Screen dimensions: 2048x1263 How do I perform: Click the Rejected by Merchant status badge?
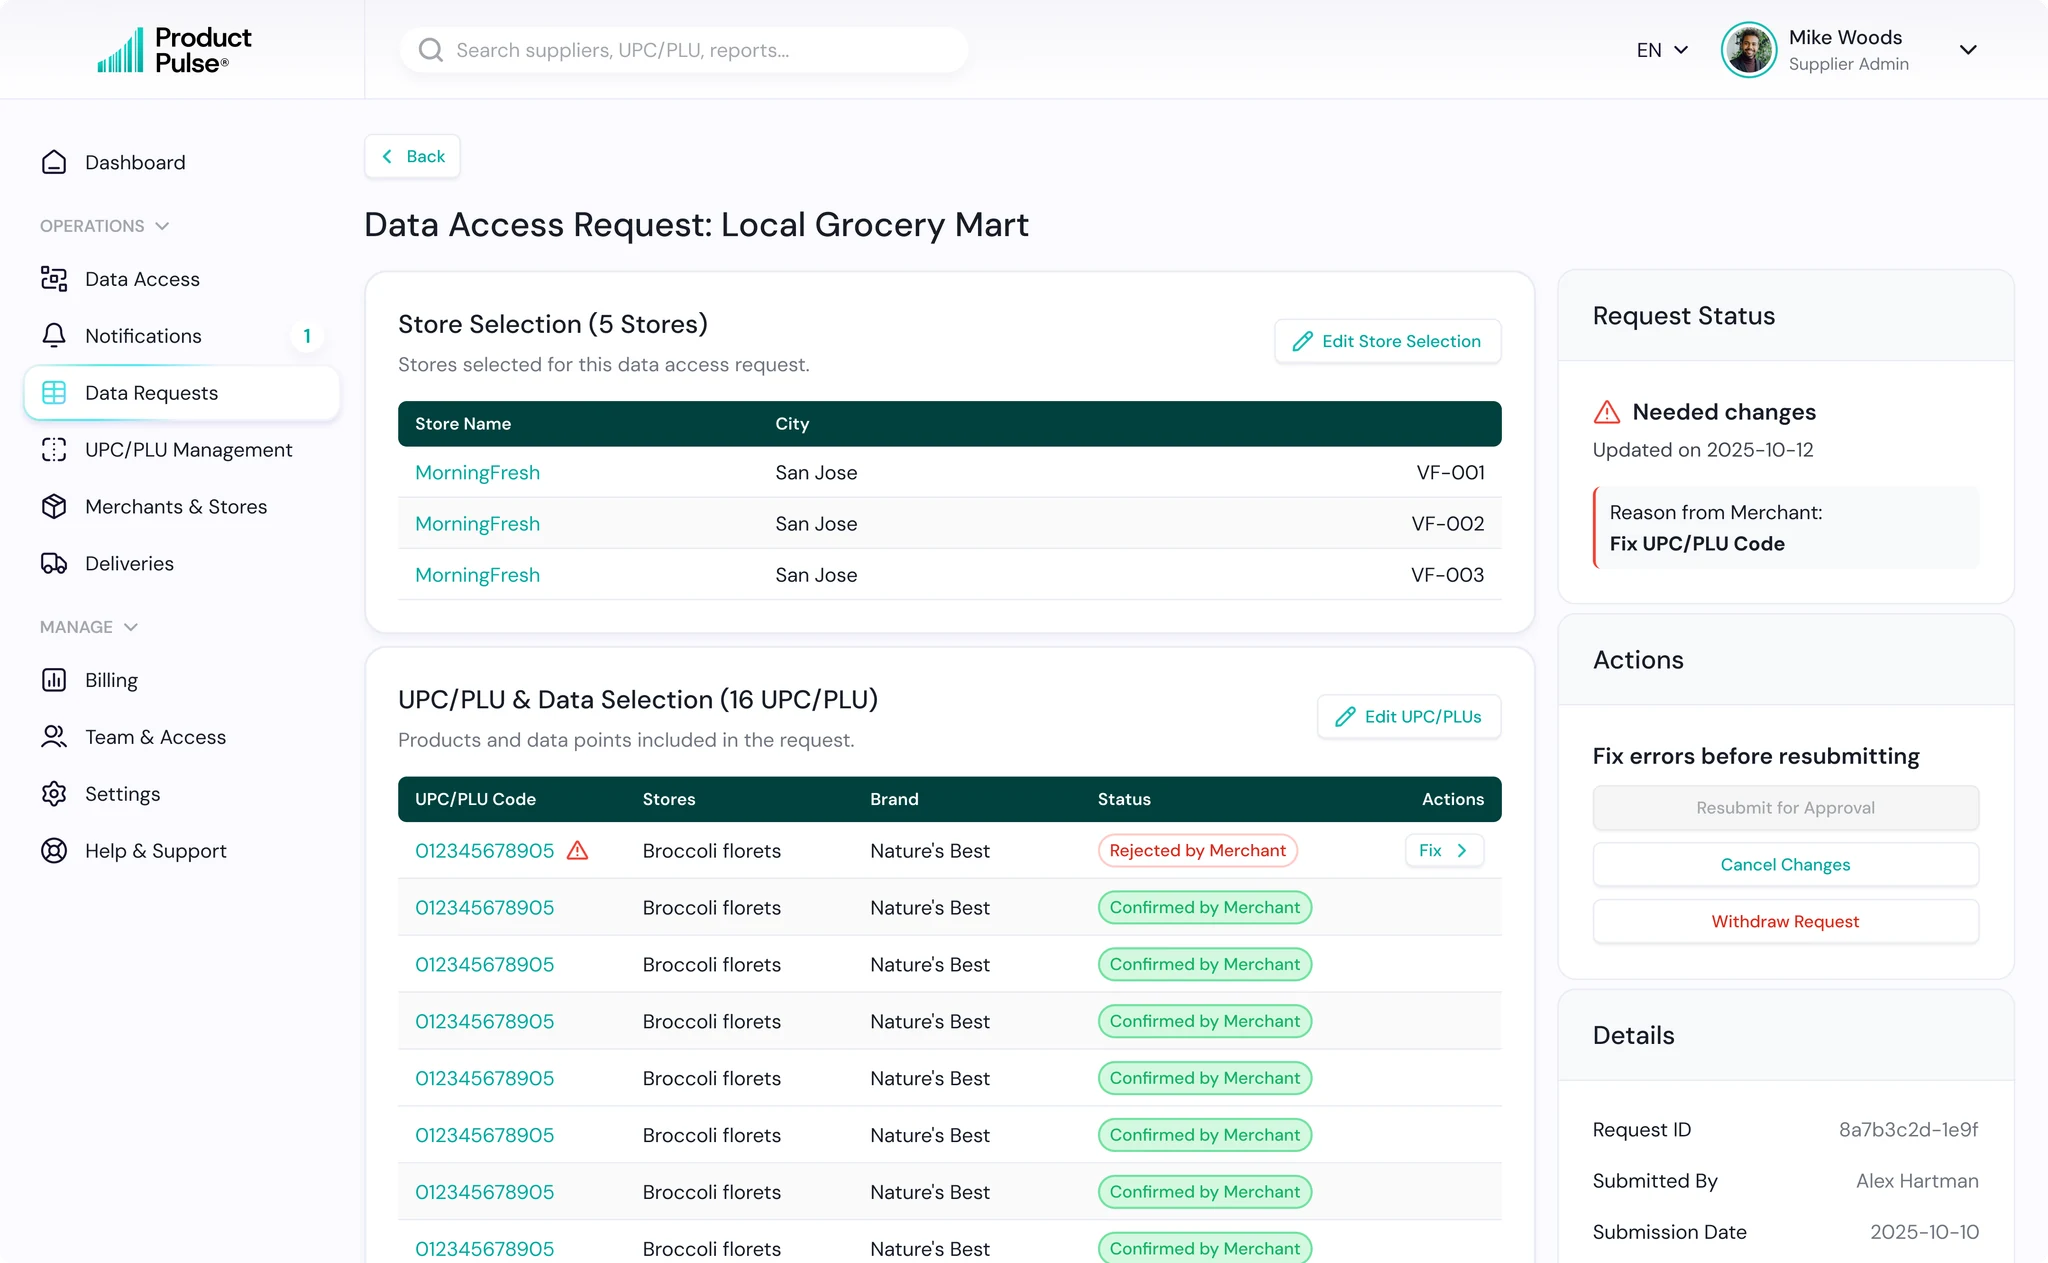click(1197, 851)
